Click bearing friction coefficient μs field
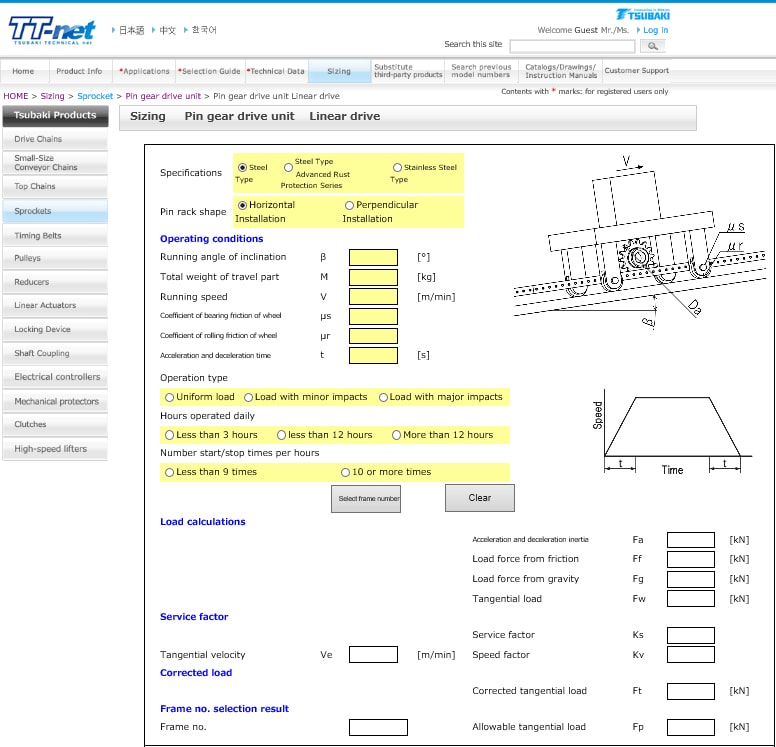The width and height of the screenshot is (776, 747). point(373,316)
